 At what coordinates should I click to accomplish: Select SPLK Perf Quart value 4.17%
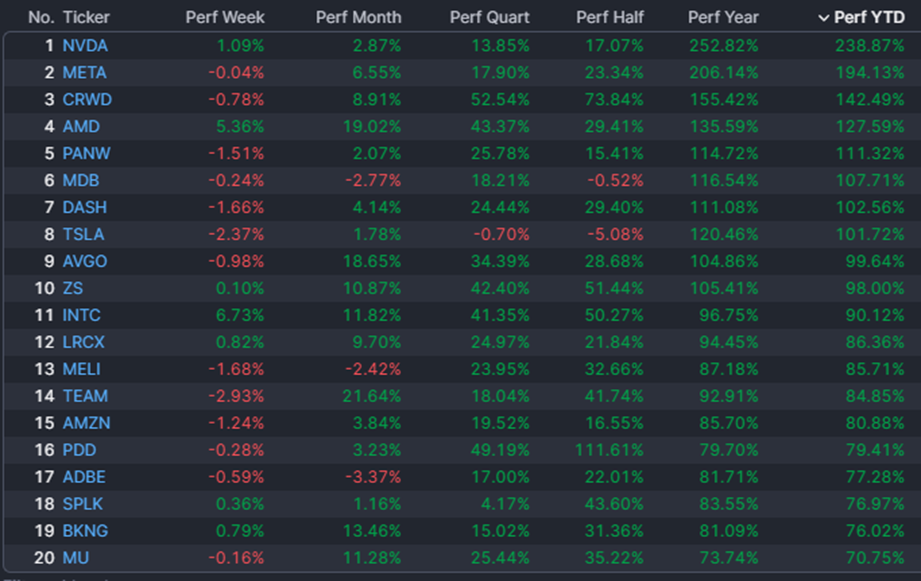[x=505, y=504]
